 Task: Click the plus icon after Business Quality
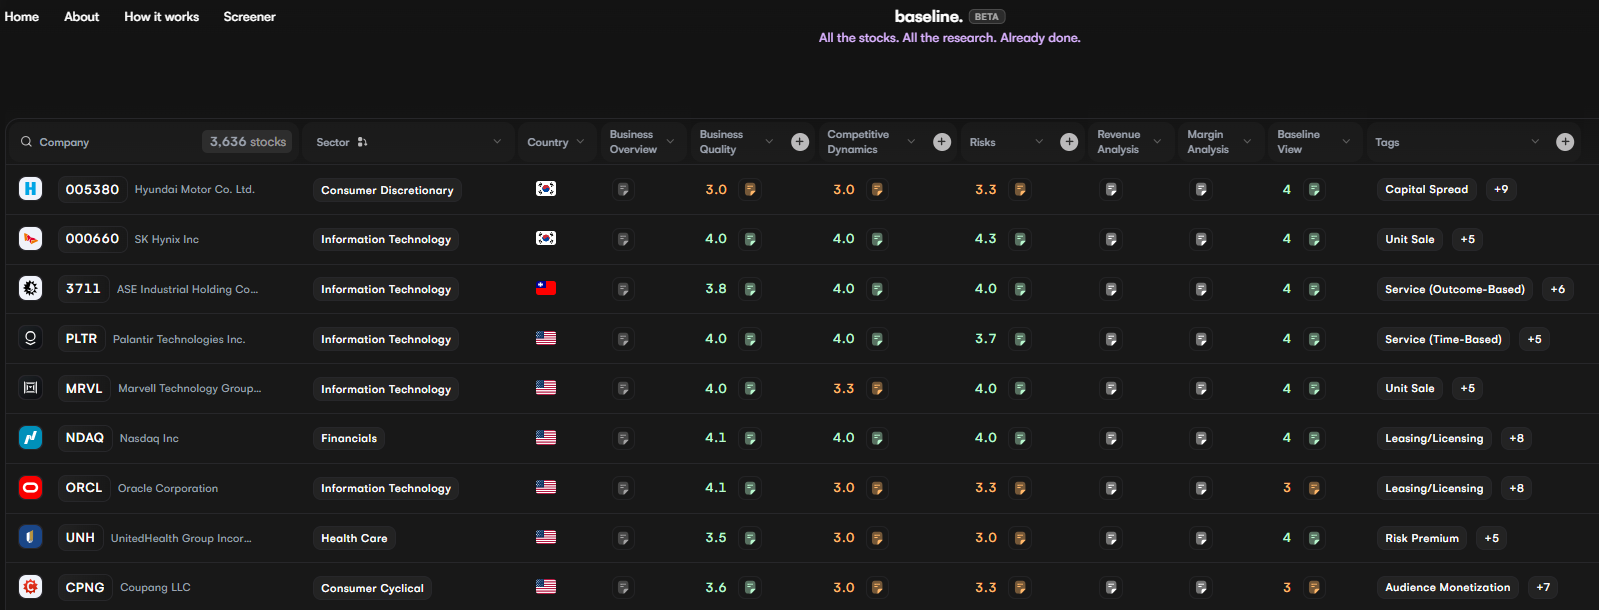[x=800, y=142]
